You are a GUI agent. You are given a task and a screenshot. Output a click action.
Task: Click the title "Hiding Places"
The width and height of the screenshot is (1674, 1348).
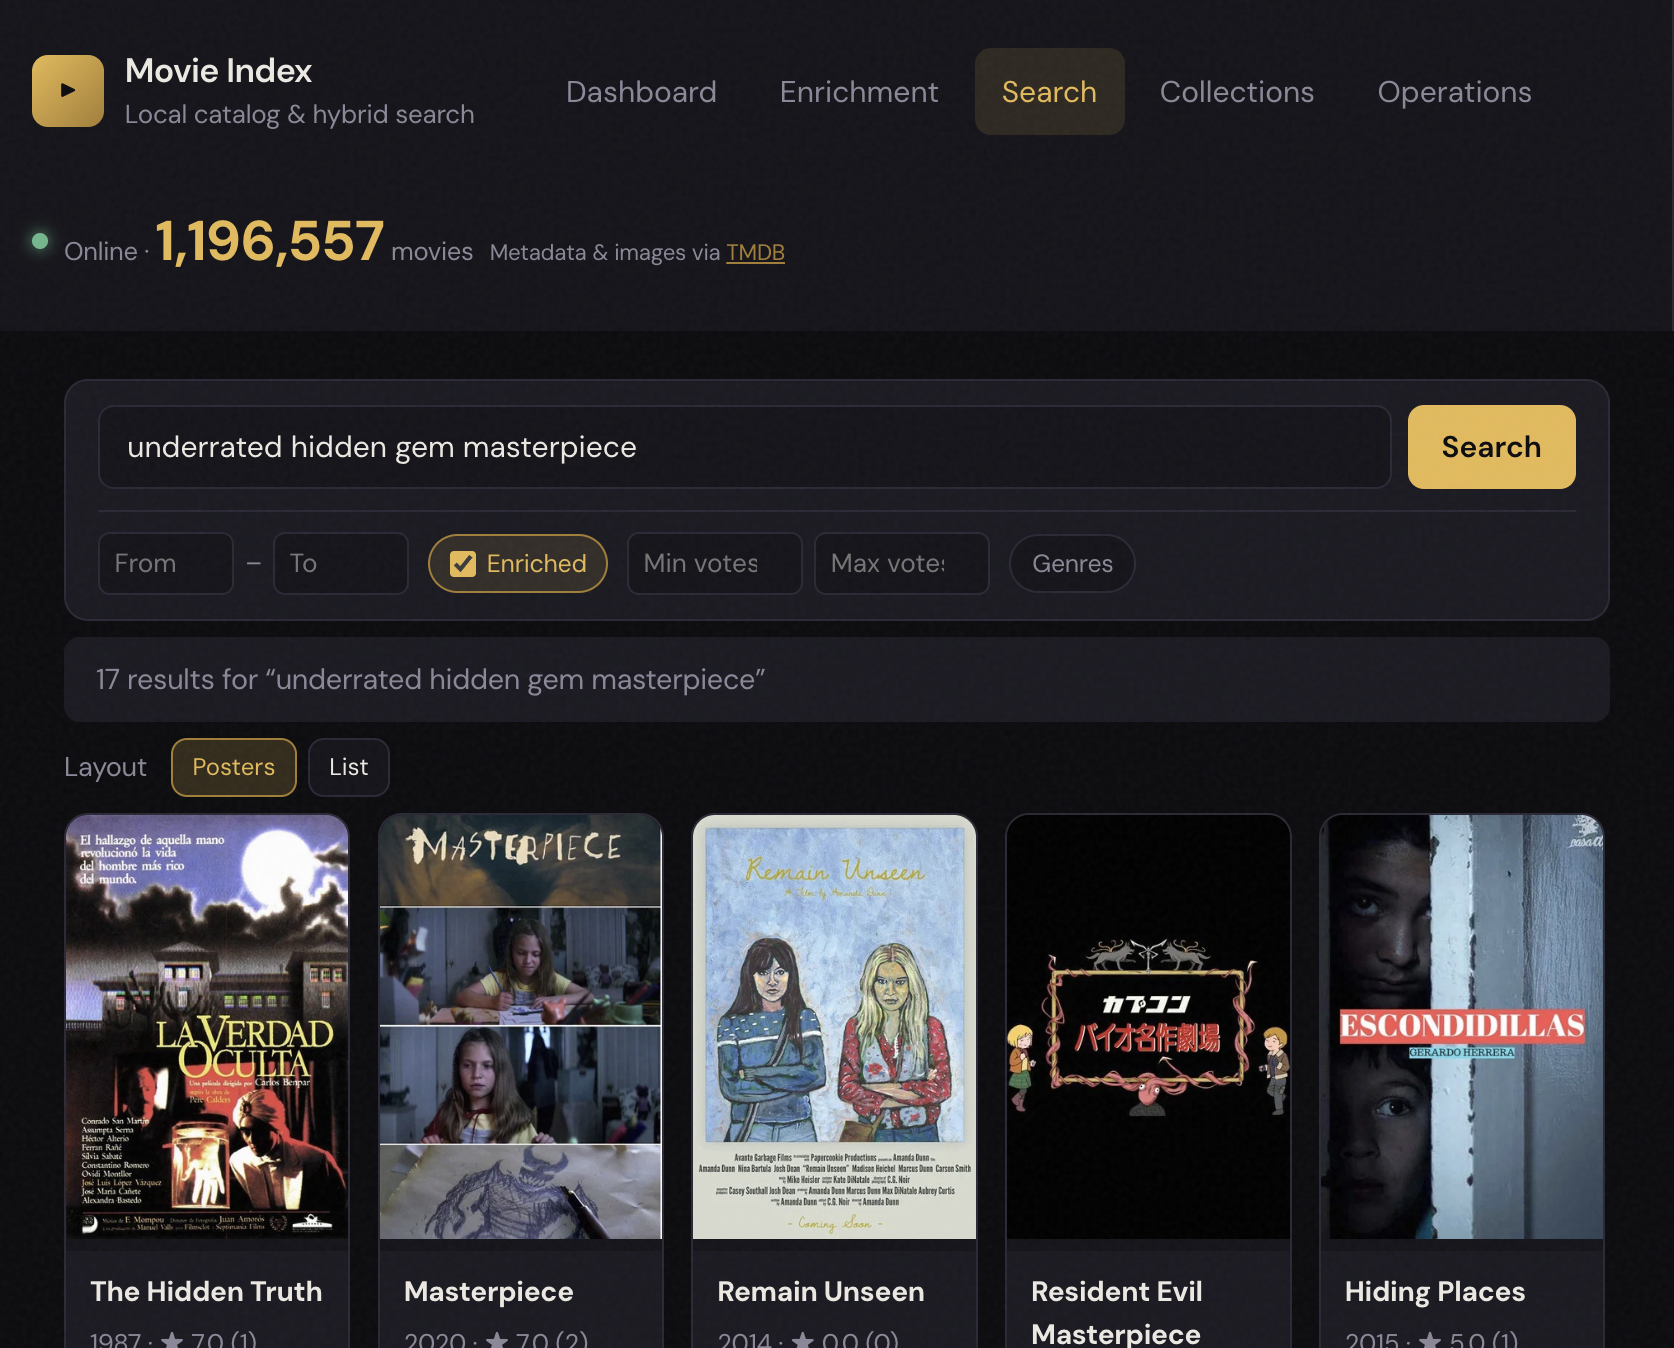(1435, 1292)
